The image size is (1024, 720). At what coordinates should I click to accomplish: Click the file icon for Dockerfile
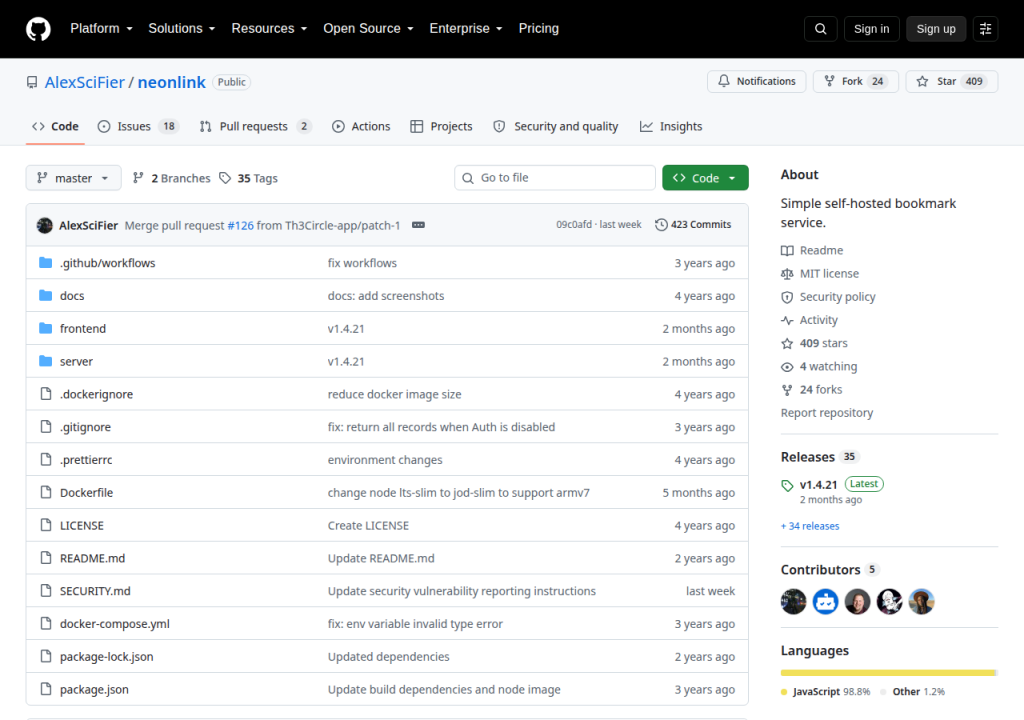pos(46,492)
